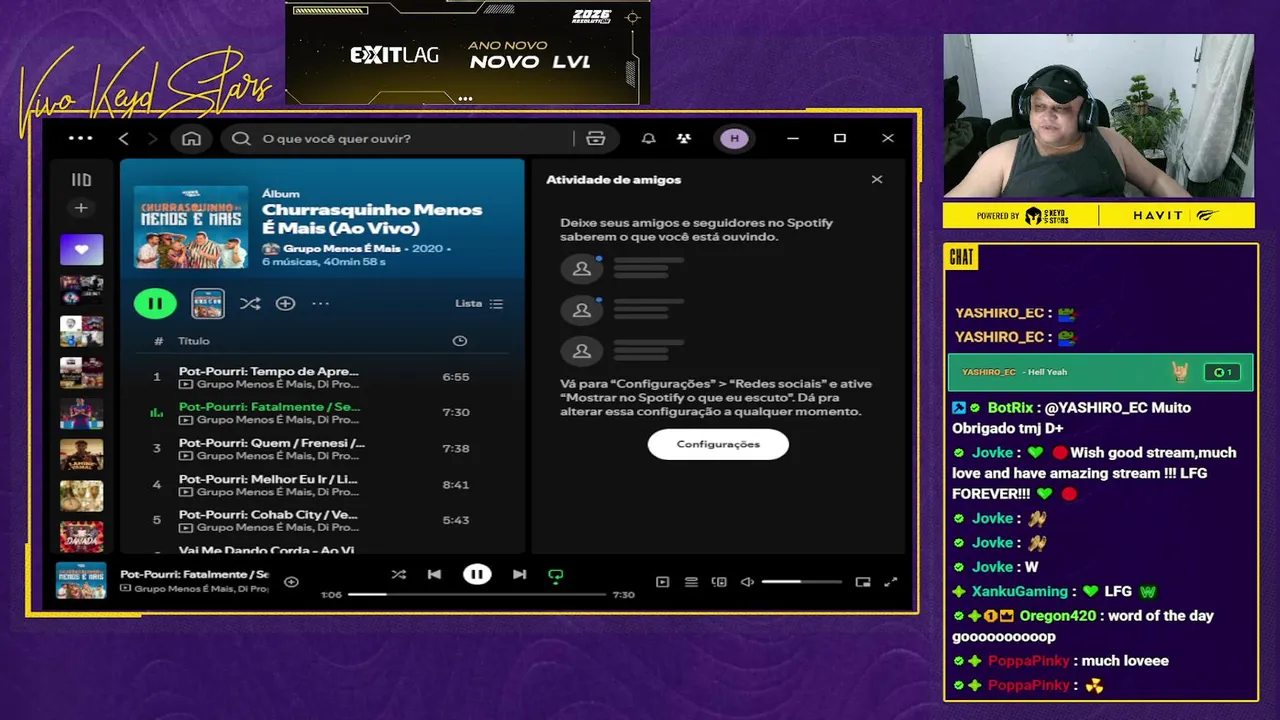This screenshot has height=720, width=1280.
Task: Open now-playing title 'Pot-Pourri: Fatalmente'
Action: point(194,575)
